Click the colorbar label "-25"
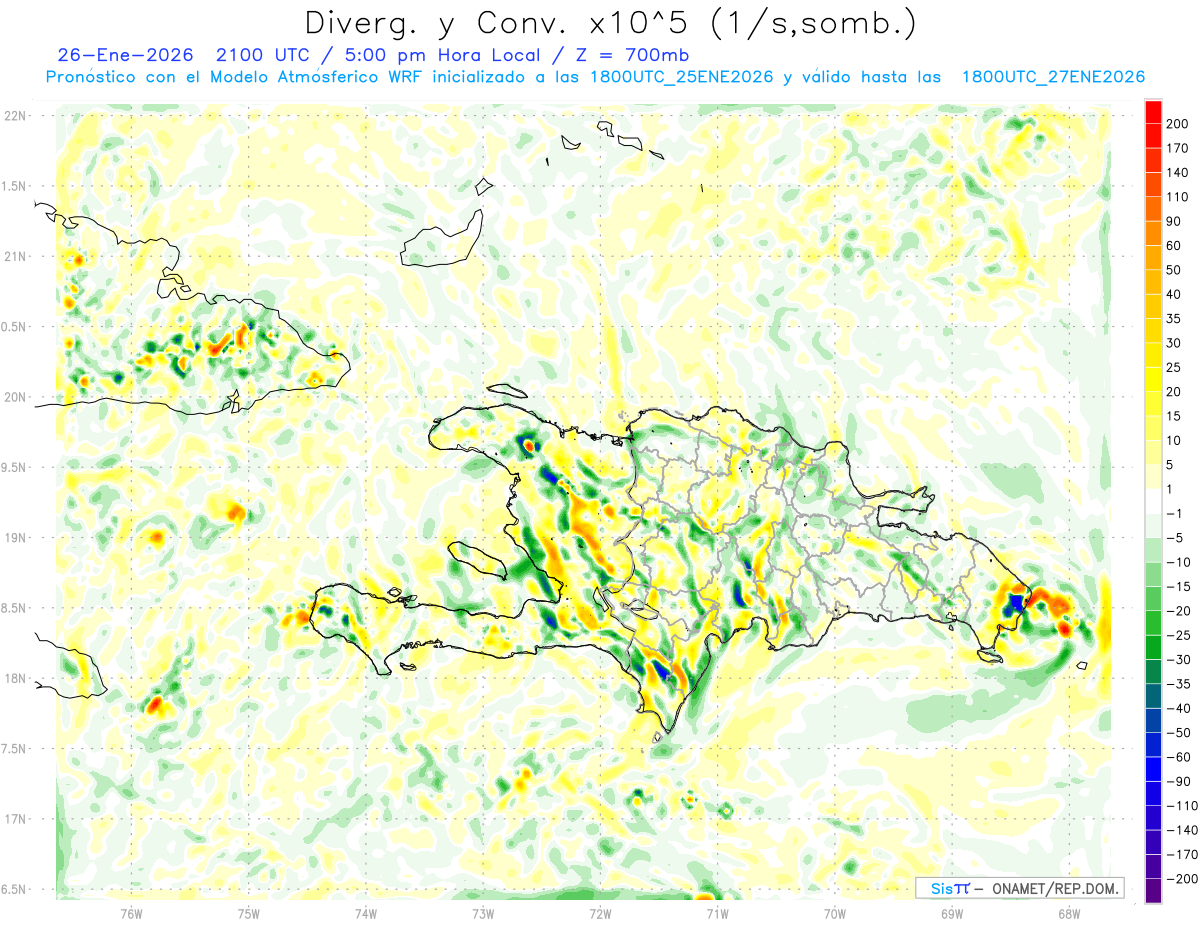The height and width of the screenshot is (927, 1200). coord(1179,635)
